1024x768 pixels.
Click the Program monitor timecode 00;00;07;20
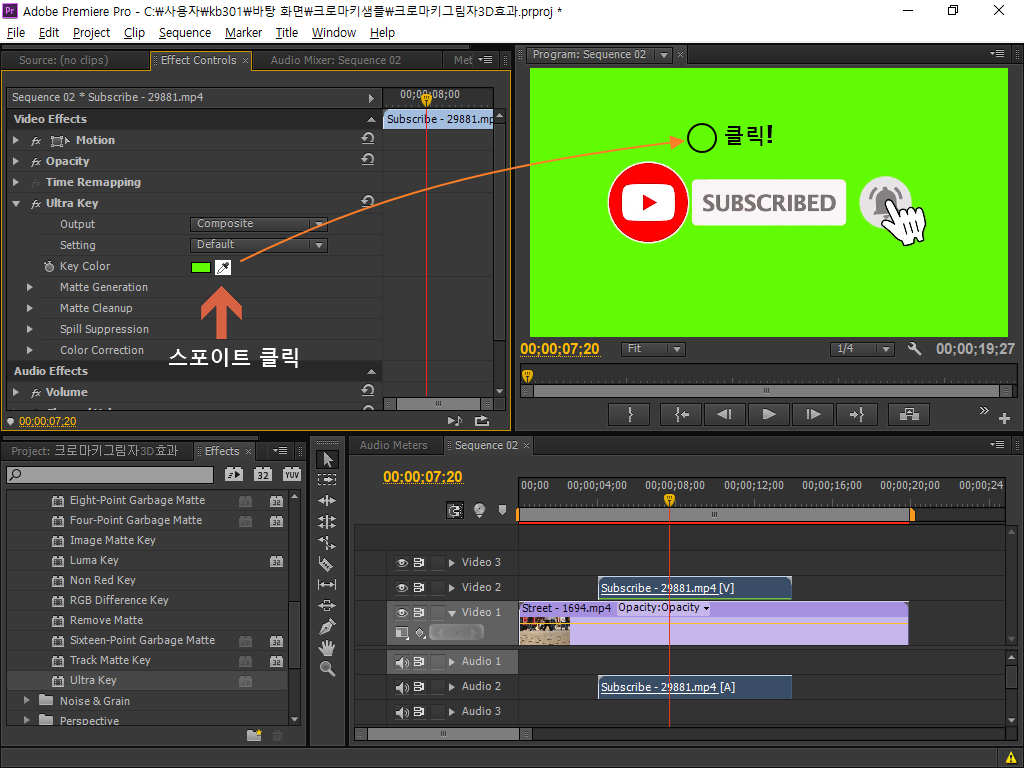[560, 349]
